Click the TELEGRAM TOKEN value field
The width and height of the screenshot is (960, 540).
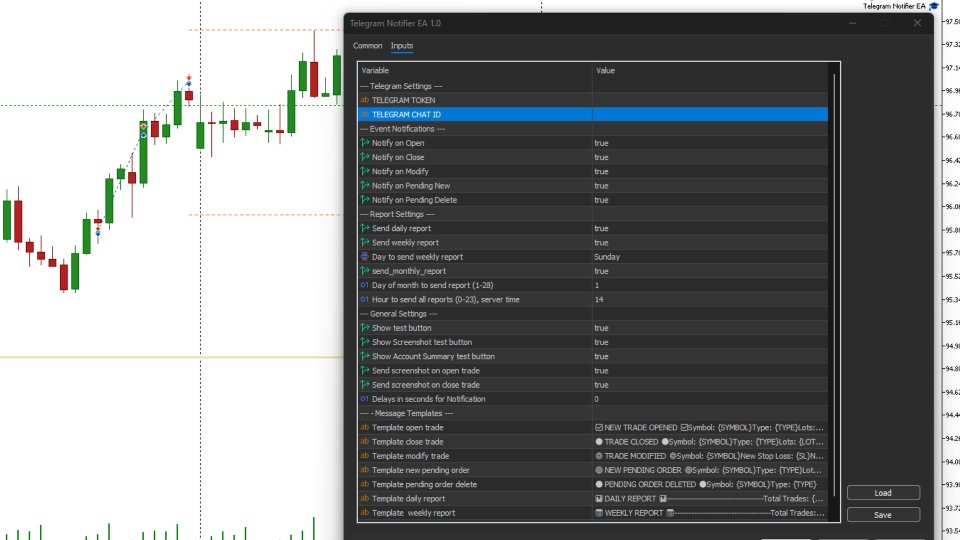710,100
